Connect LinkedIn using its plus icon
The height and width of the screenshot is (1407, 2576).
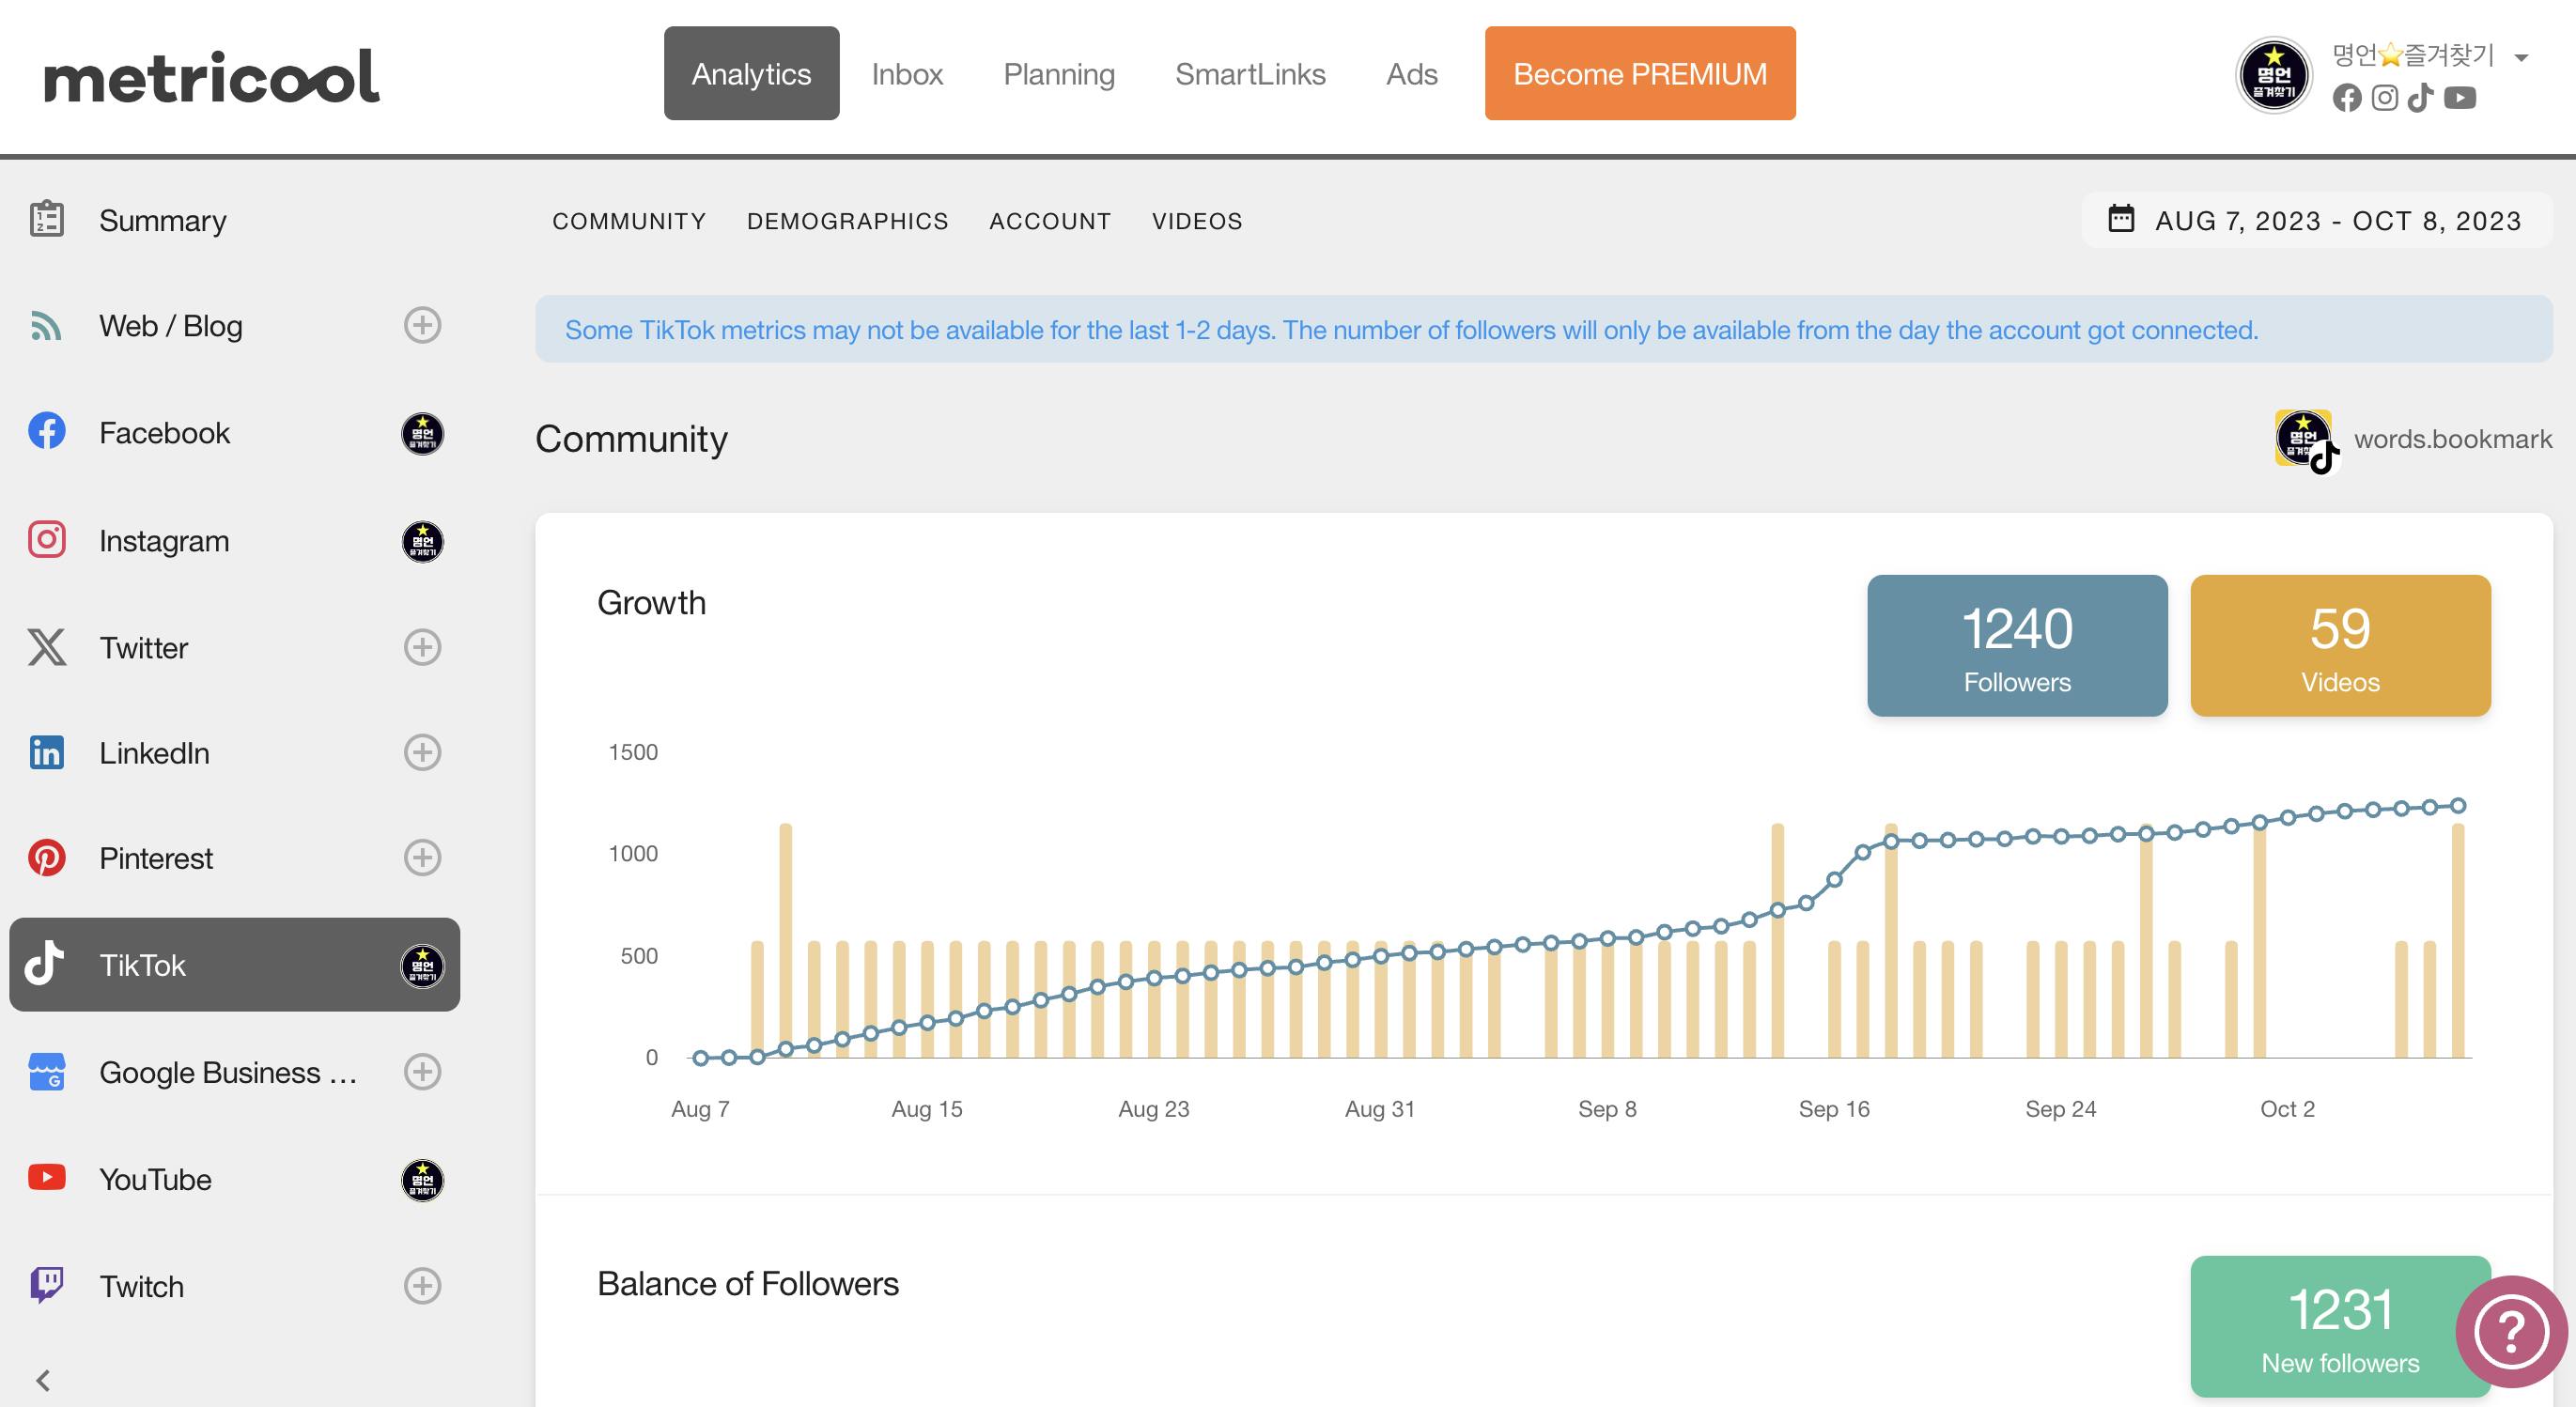coord(422,752)
